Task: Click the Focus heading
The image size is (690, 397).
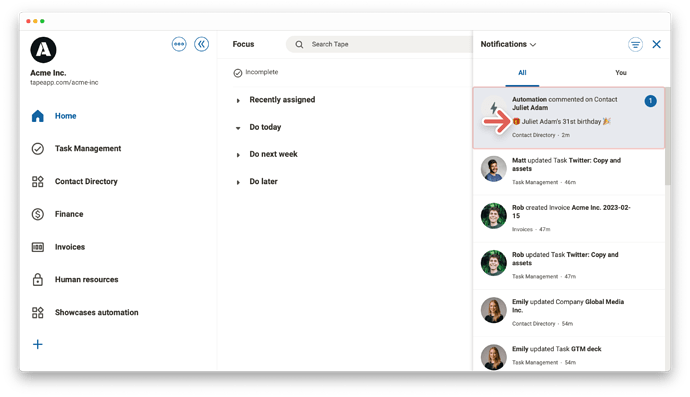Action: 243,44
